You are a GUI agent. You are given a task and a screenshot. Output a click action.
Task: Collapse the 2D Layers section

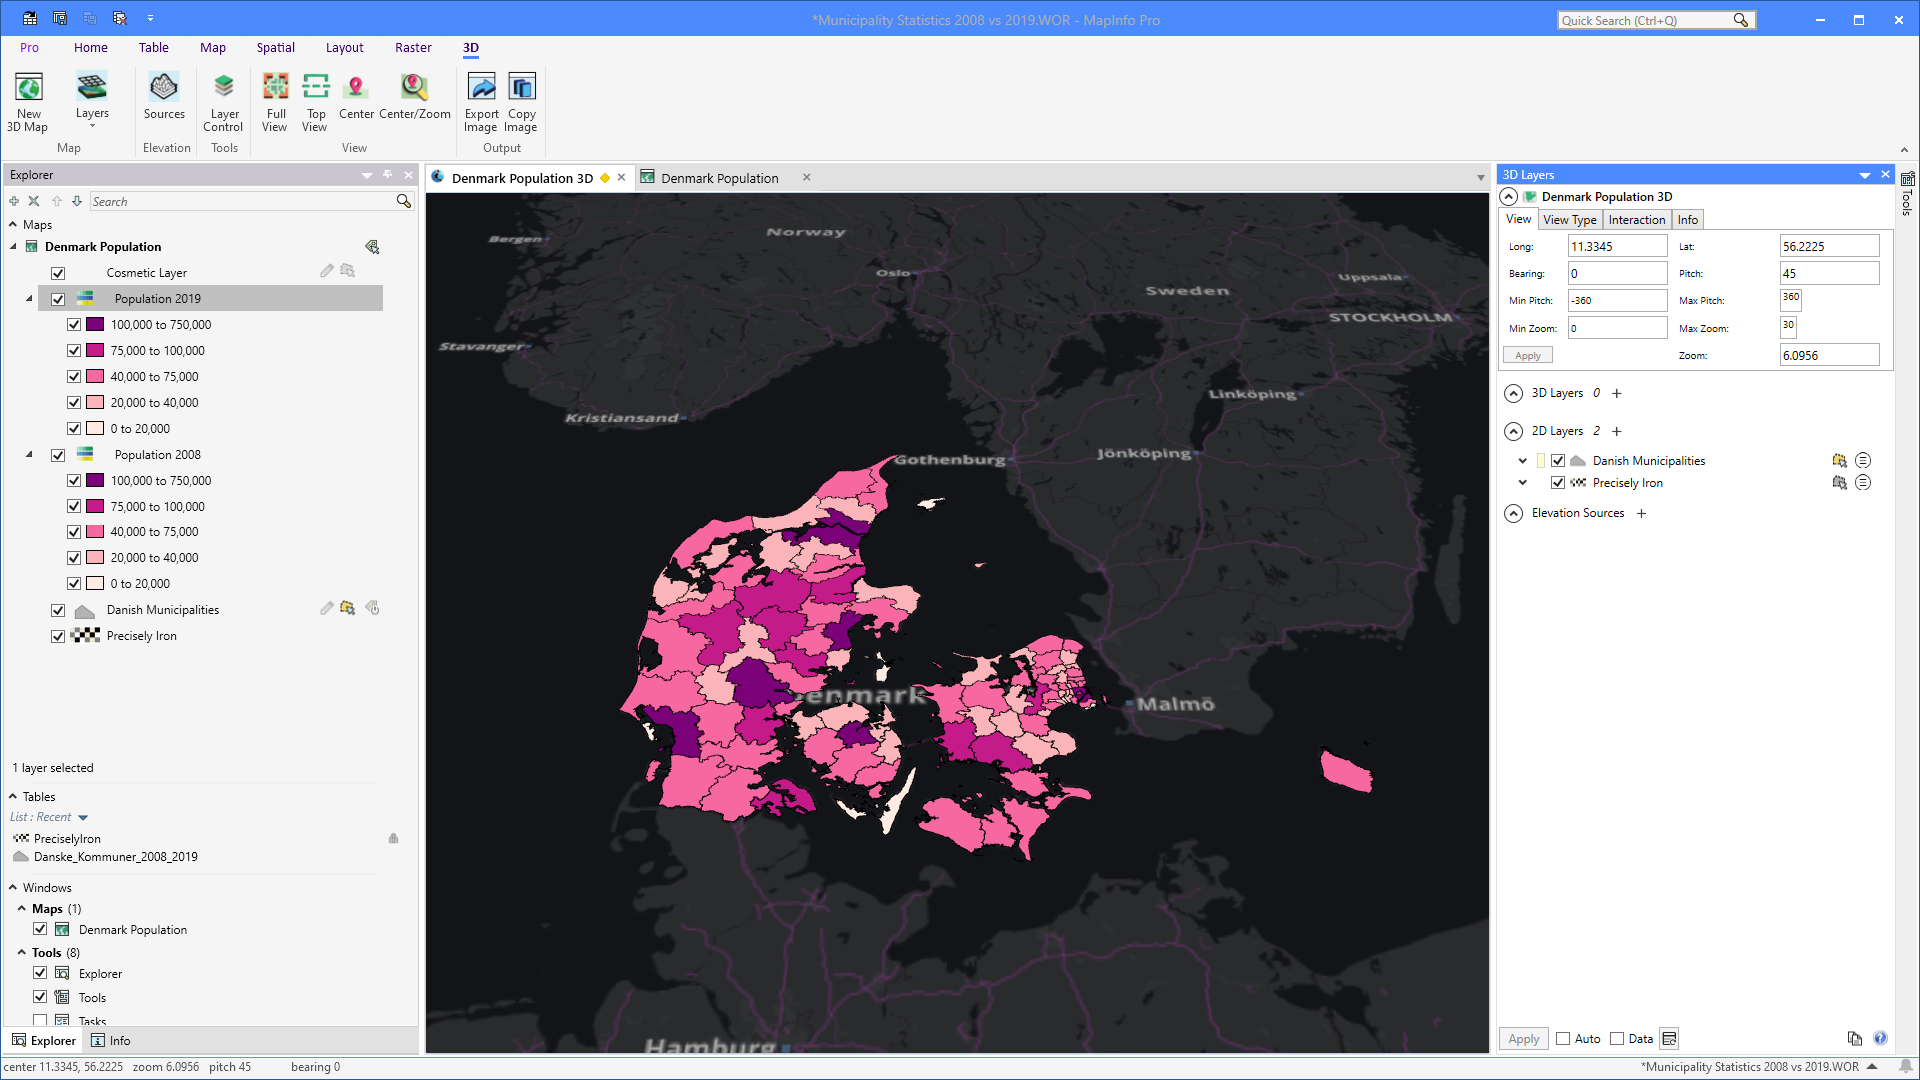[1513, 431]
